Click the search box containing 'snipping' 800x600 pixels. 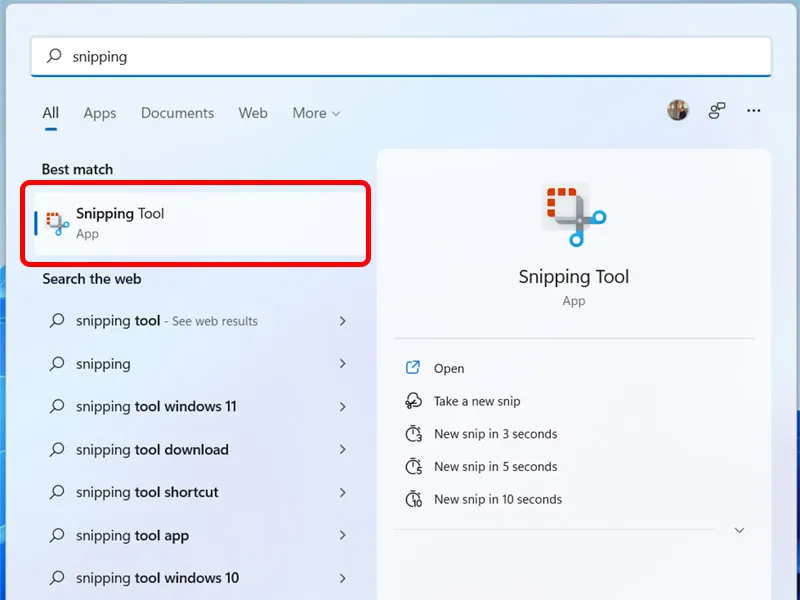(401, 56)
